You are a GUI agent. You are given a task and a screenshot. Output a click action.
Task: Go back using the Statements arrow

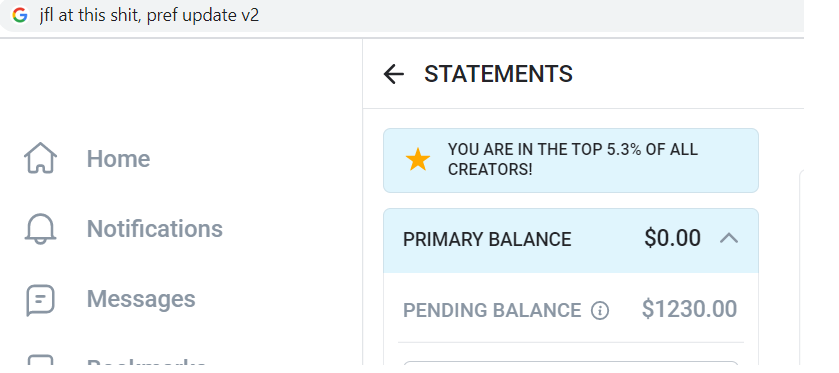394,74
